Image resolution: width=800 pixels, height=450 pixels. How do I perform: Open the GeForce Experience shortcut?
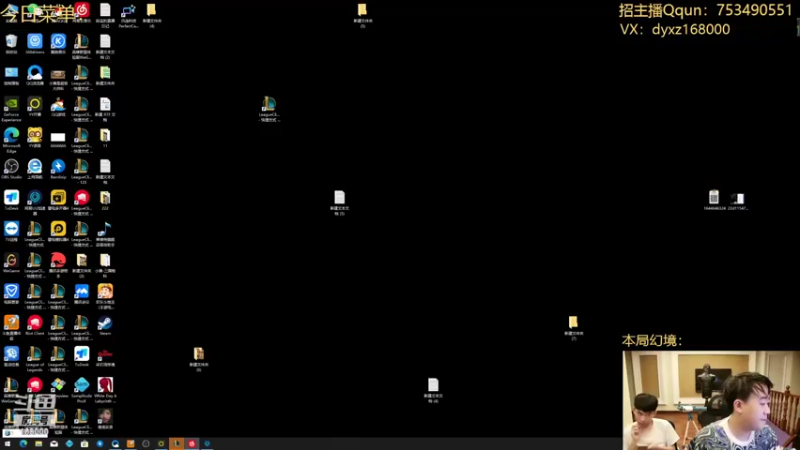point(11,109)
